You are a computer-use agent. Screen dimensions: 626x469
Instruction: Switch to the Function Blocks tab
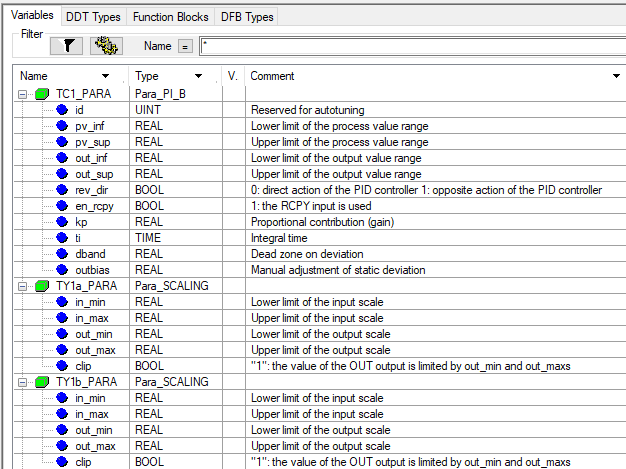(170, 17)
